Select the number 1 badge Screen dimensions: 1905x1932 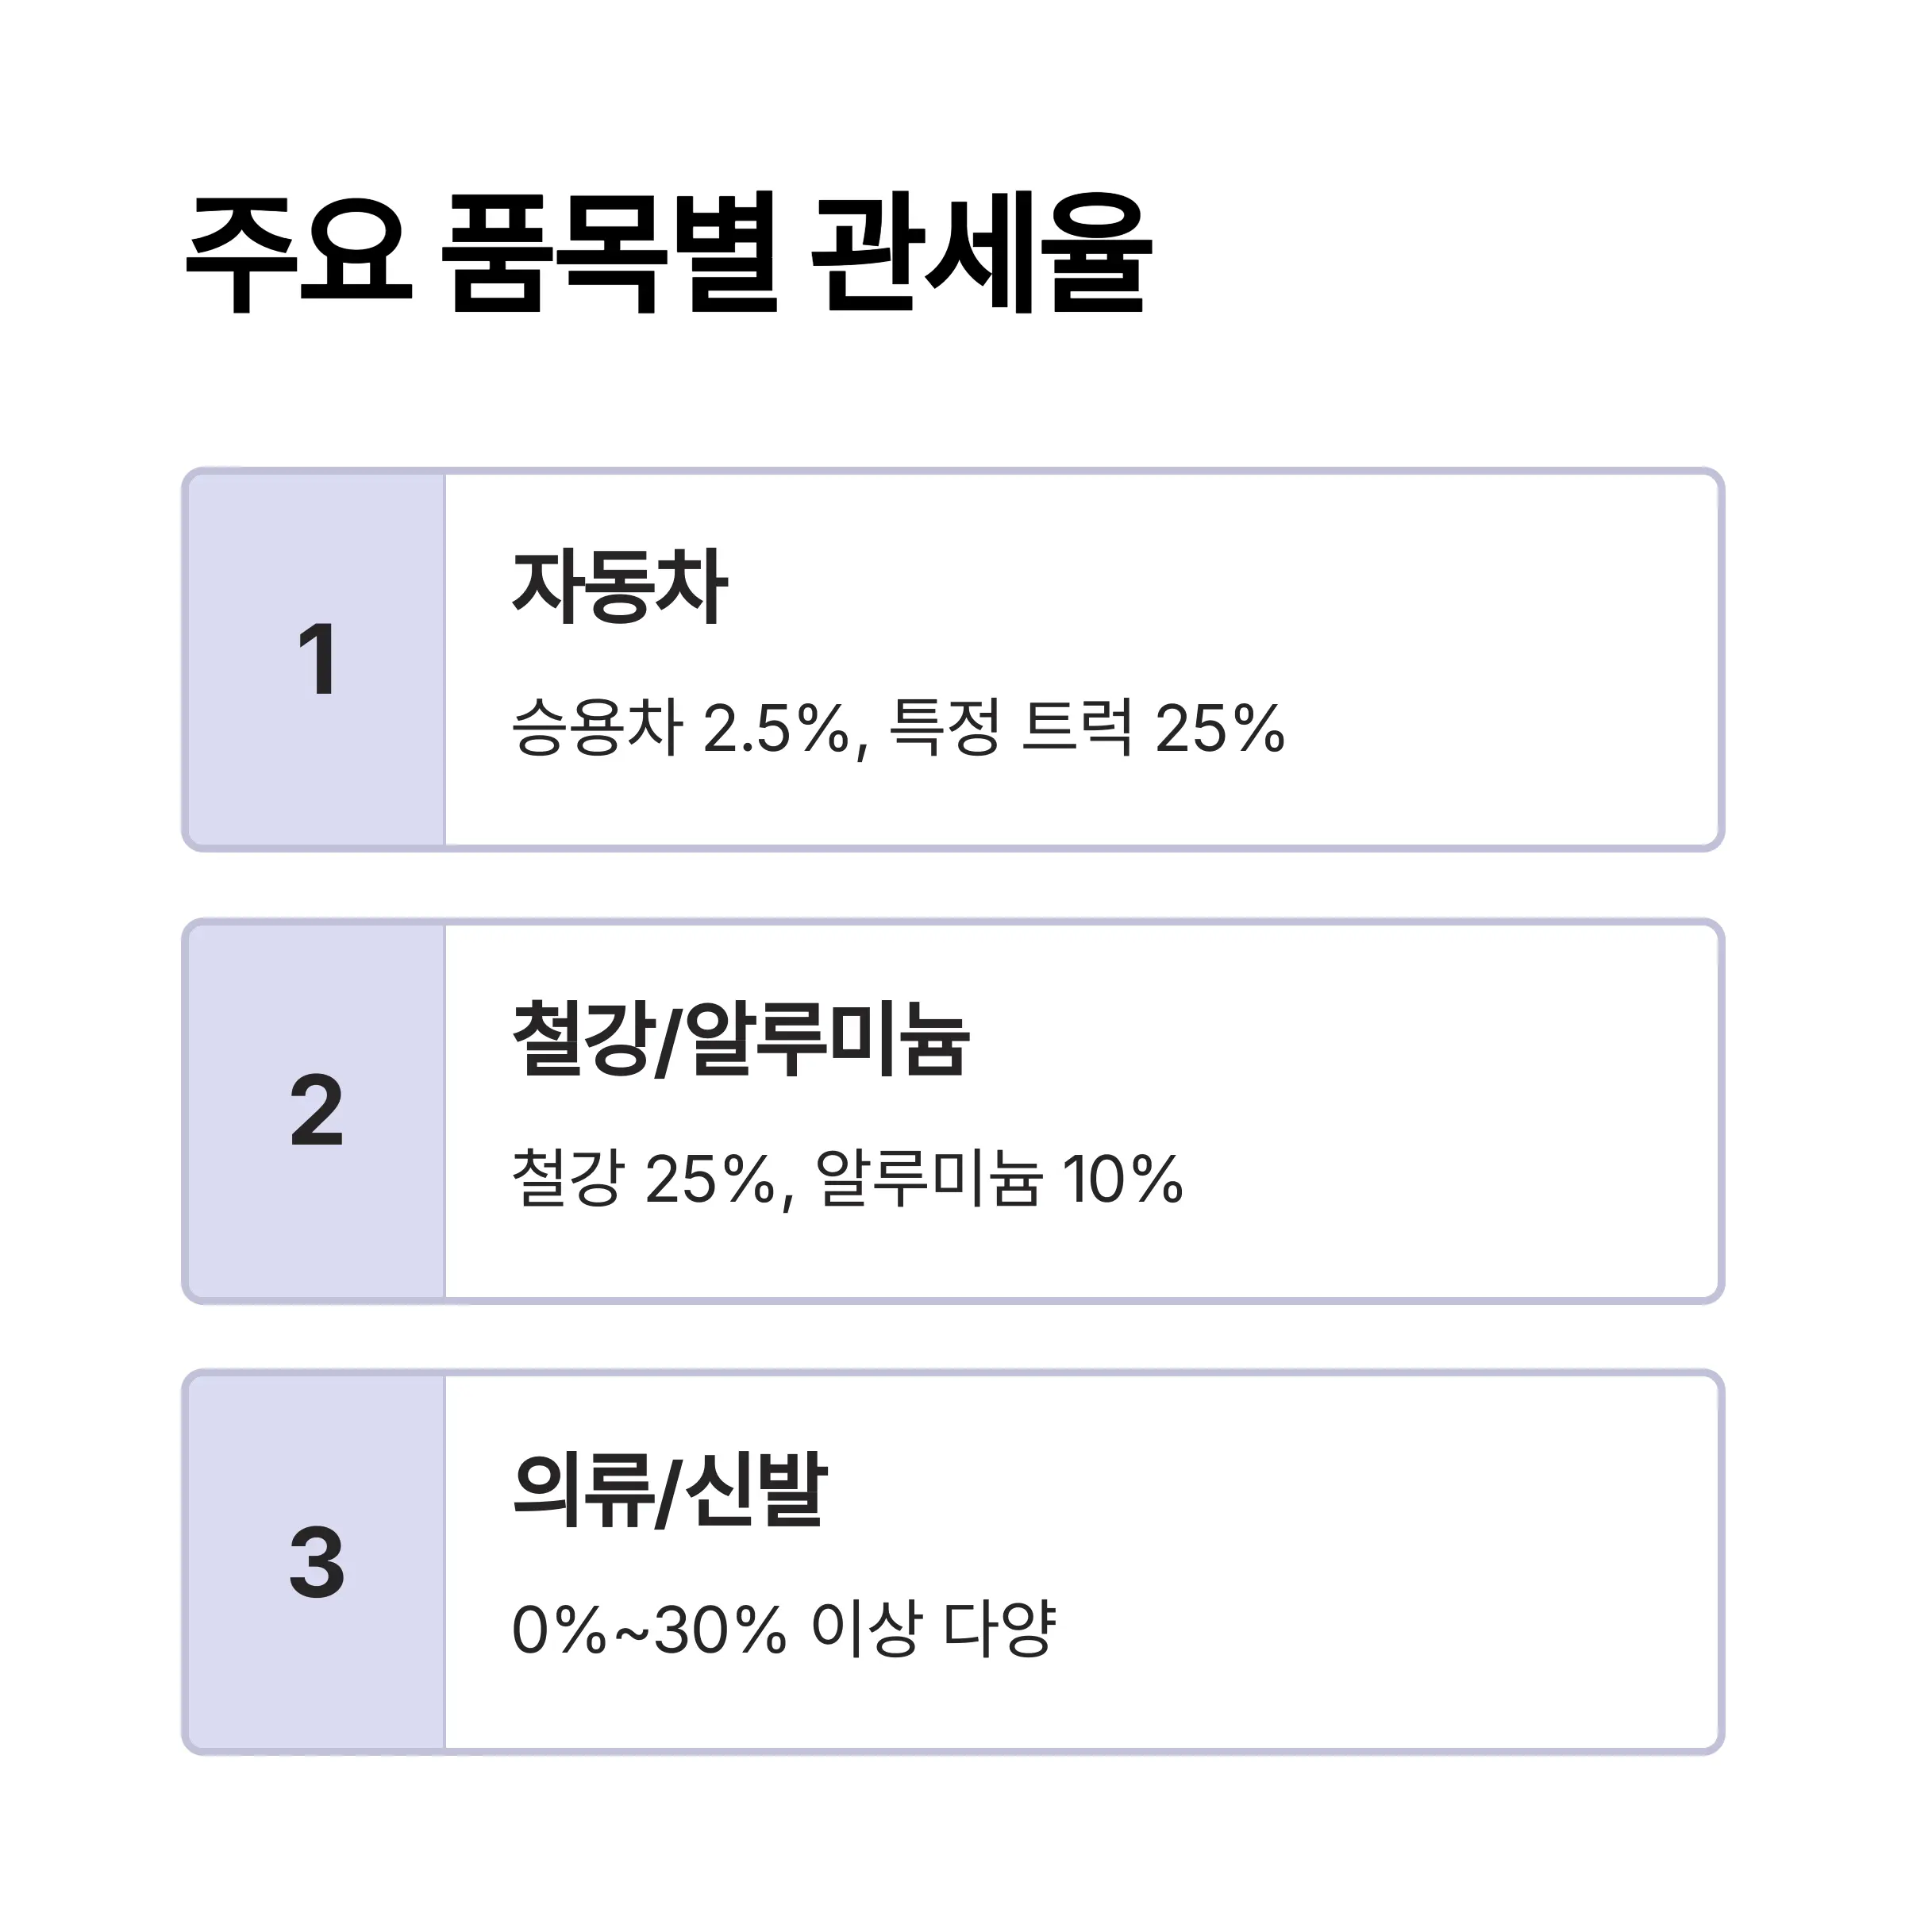coord(317,659)
